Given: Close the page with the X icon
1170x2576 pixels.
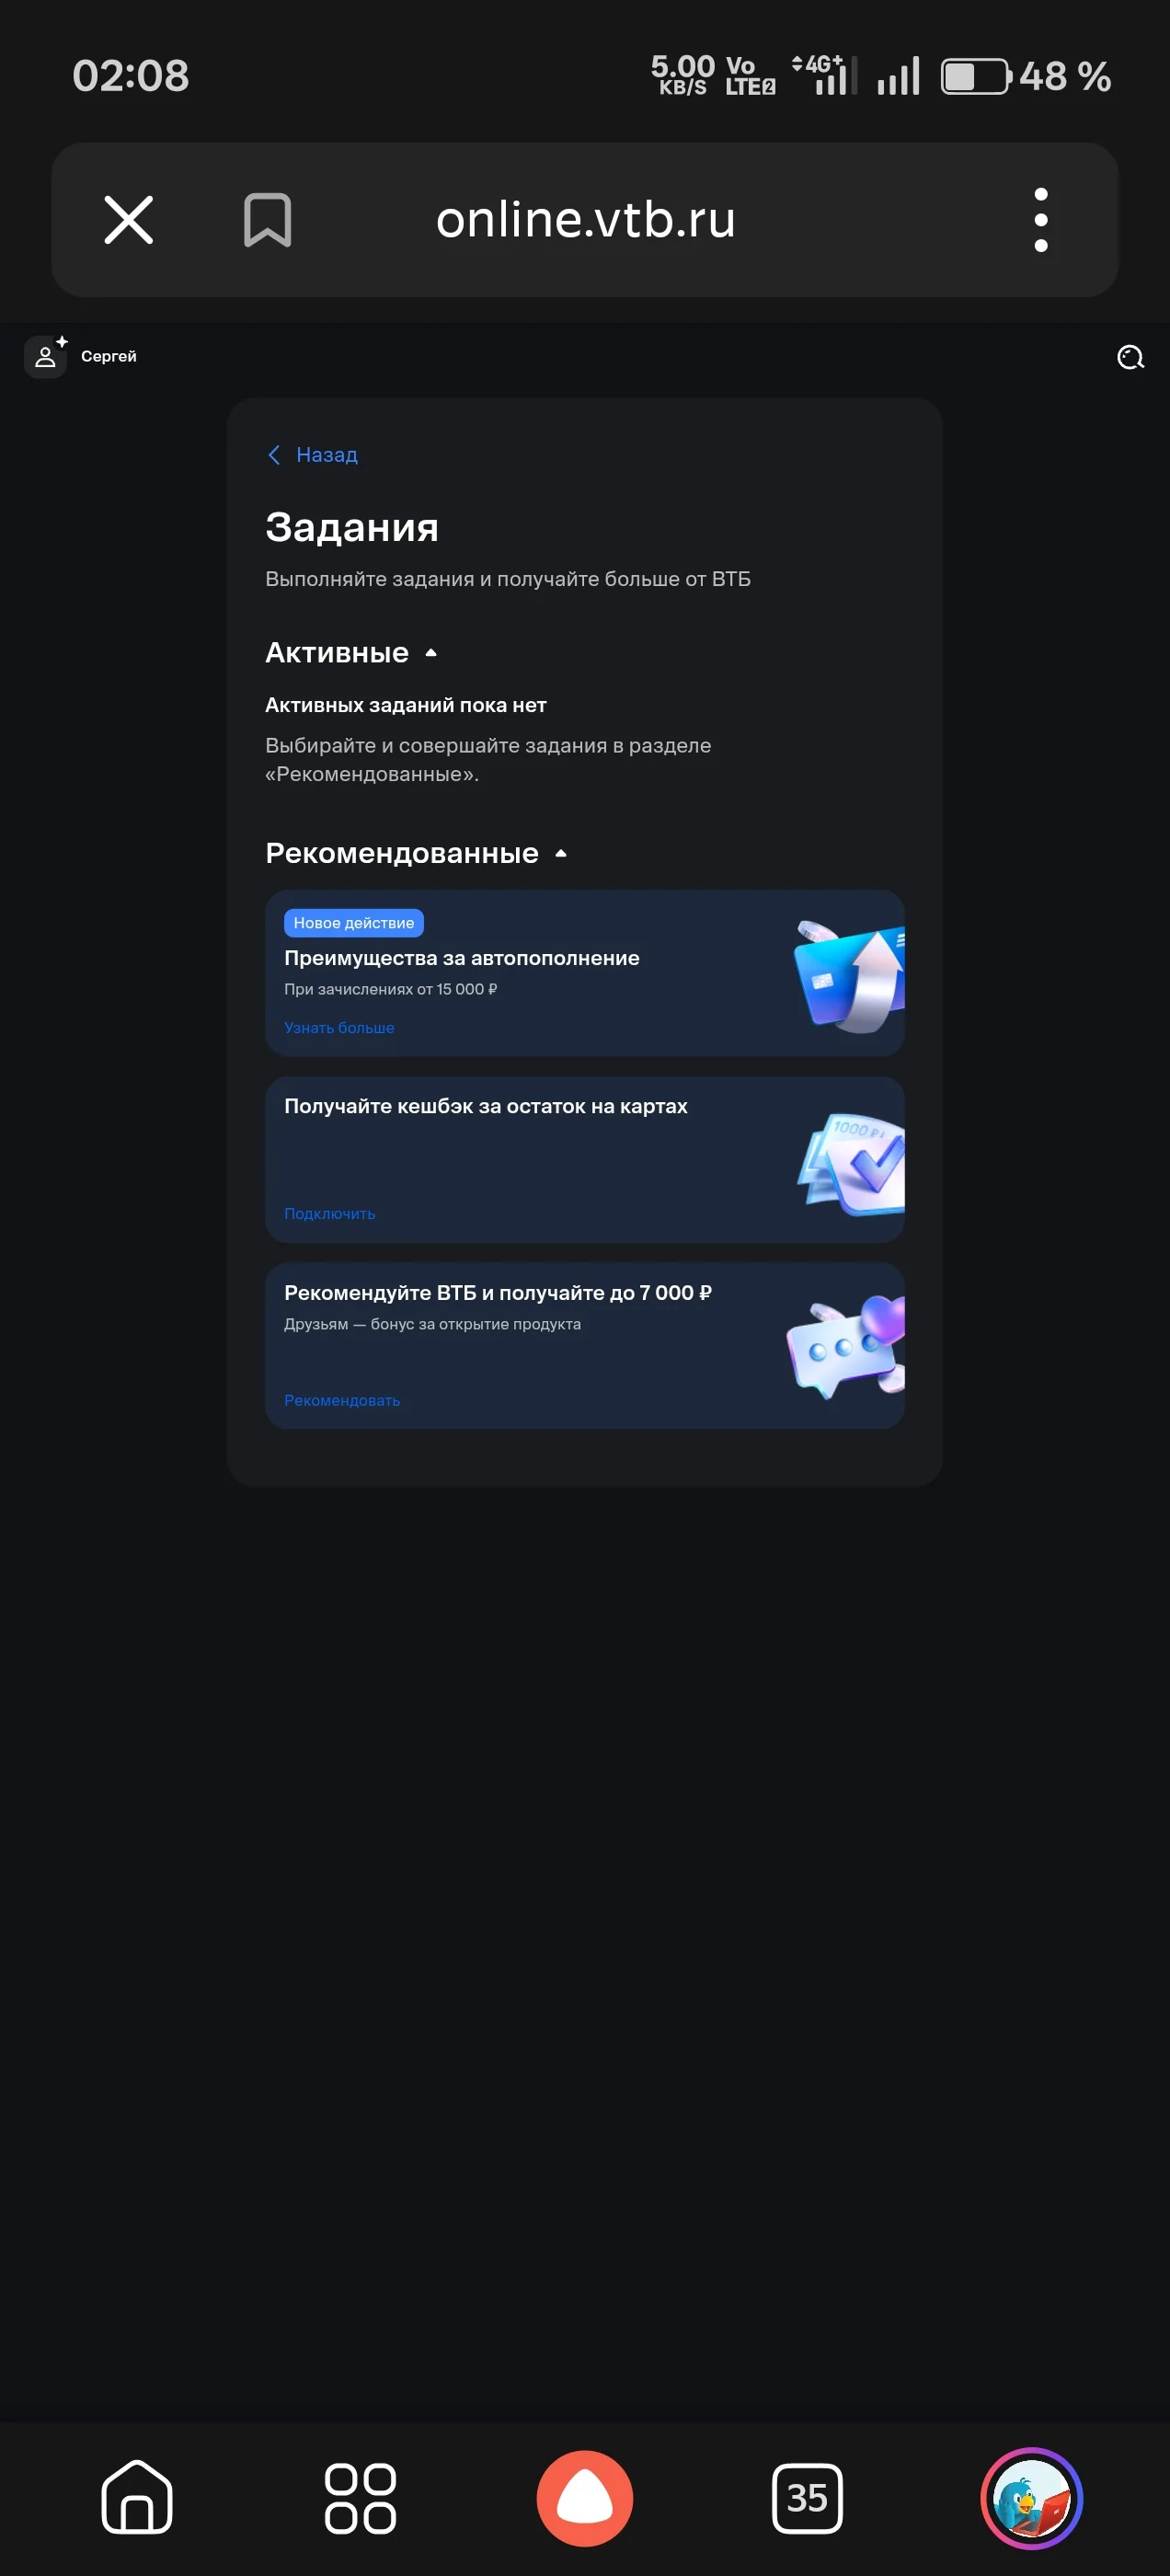Looking at the screenshot, I should 129,220.
